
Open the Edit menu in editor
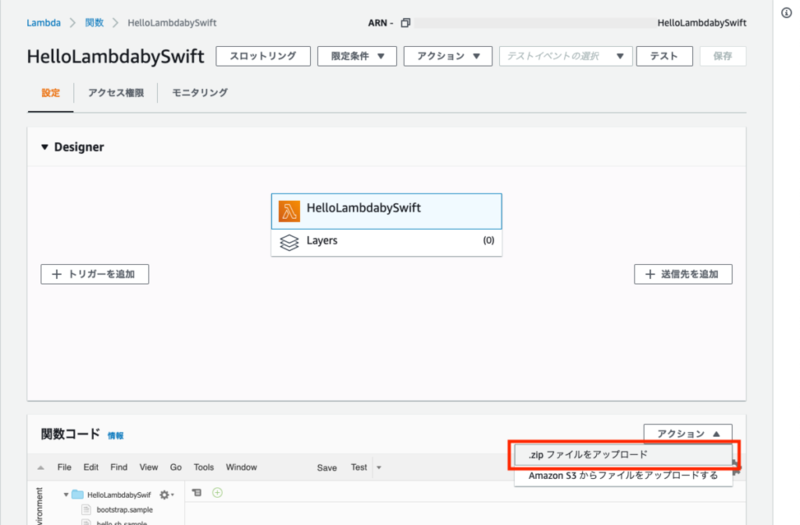click(x=91, y=467)
